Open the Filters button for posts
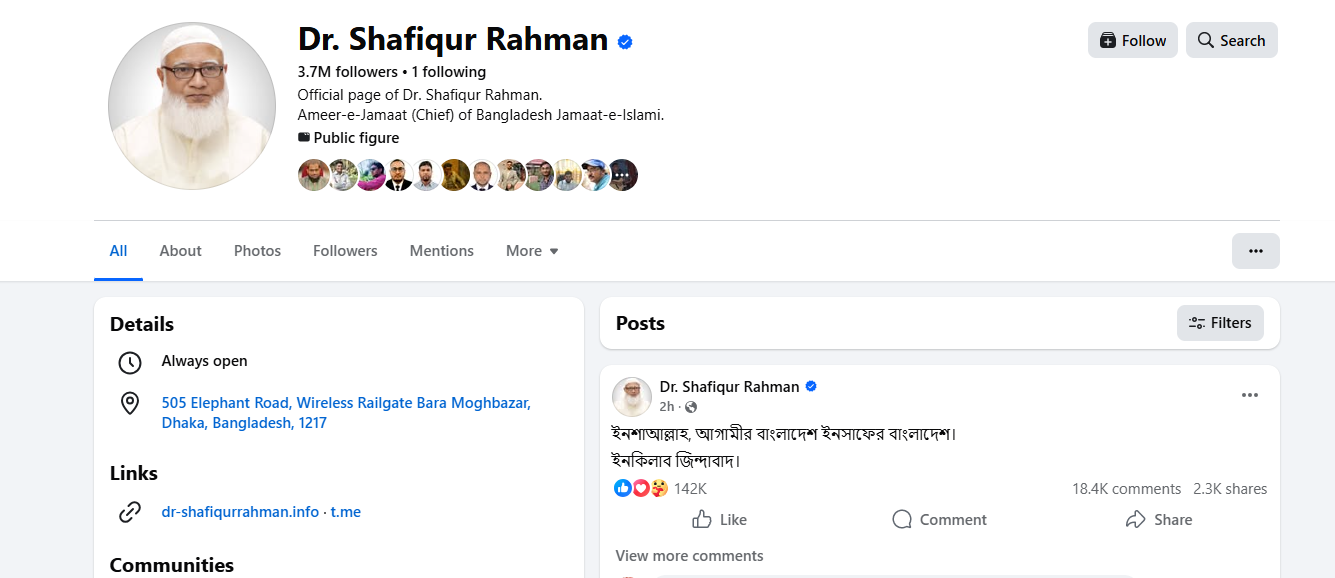1335x578 pixels. (x=1220, y=323)
